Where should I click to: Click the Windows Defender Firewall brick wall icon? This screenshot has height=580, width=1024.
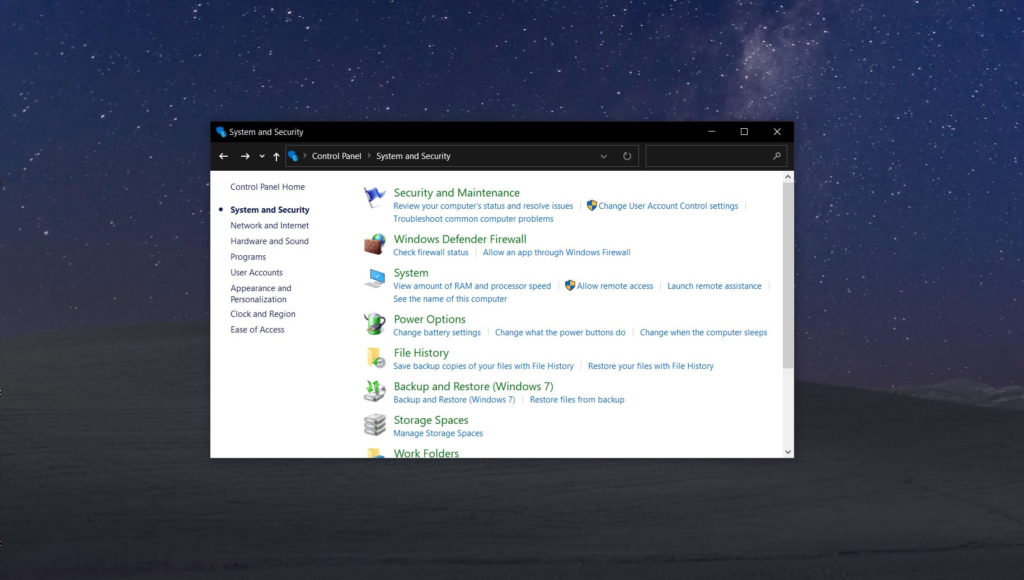click(x=372, y=244)
